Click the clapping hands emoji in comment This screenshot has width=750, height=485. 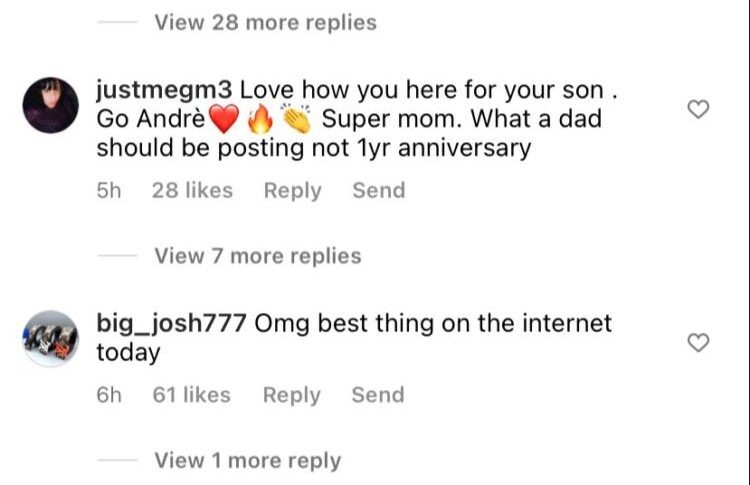296,121
